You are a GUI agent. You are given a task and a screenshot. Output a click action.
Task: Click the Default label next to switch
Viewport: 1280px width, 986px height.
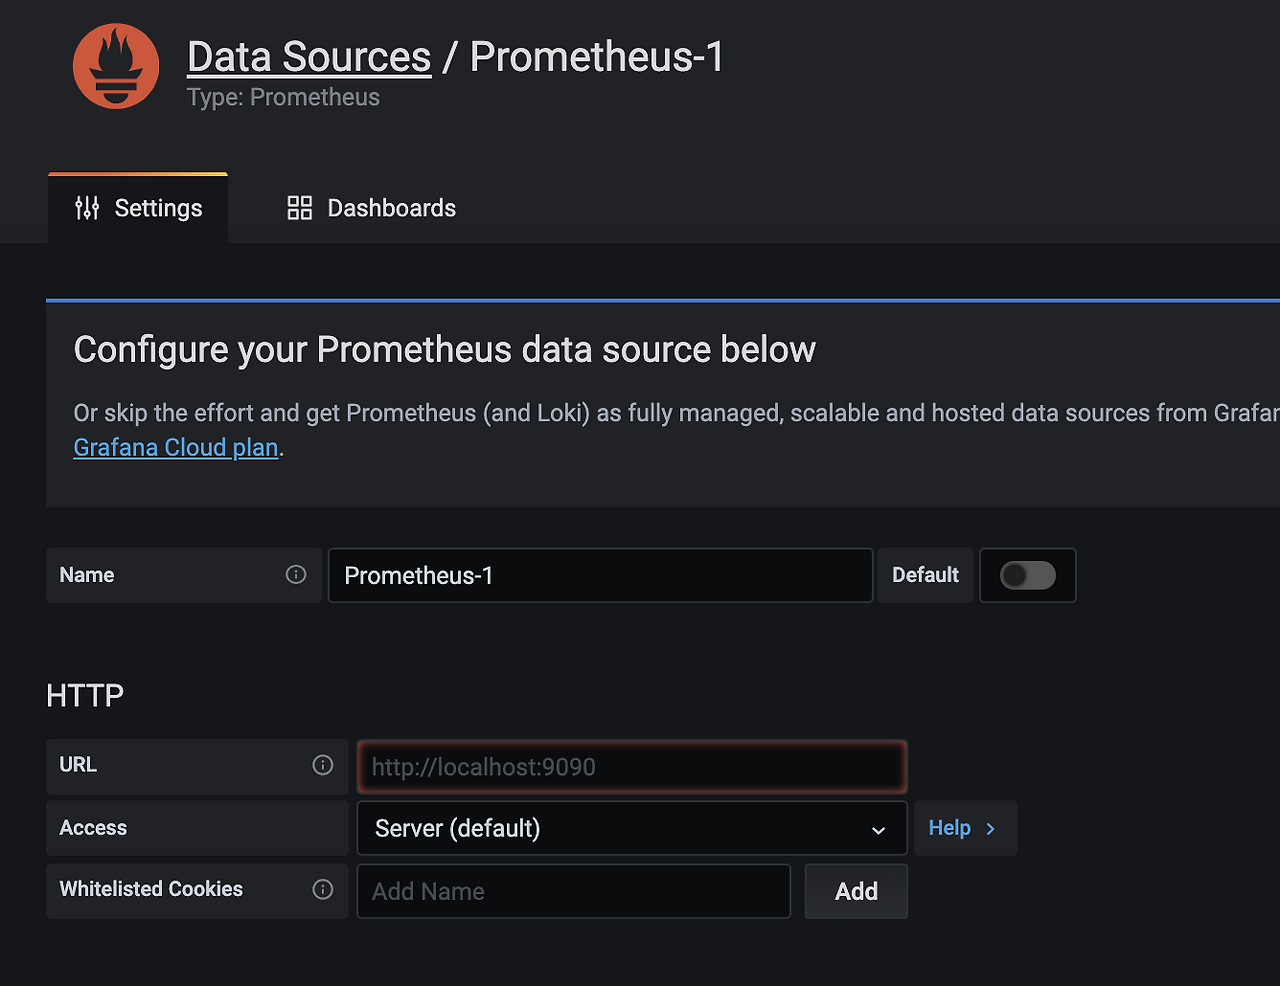[x=925, y=575]
